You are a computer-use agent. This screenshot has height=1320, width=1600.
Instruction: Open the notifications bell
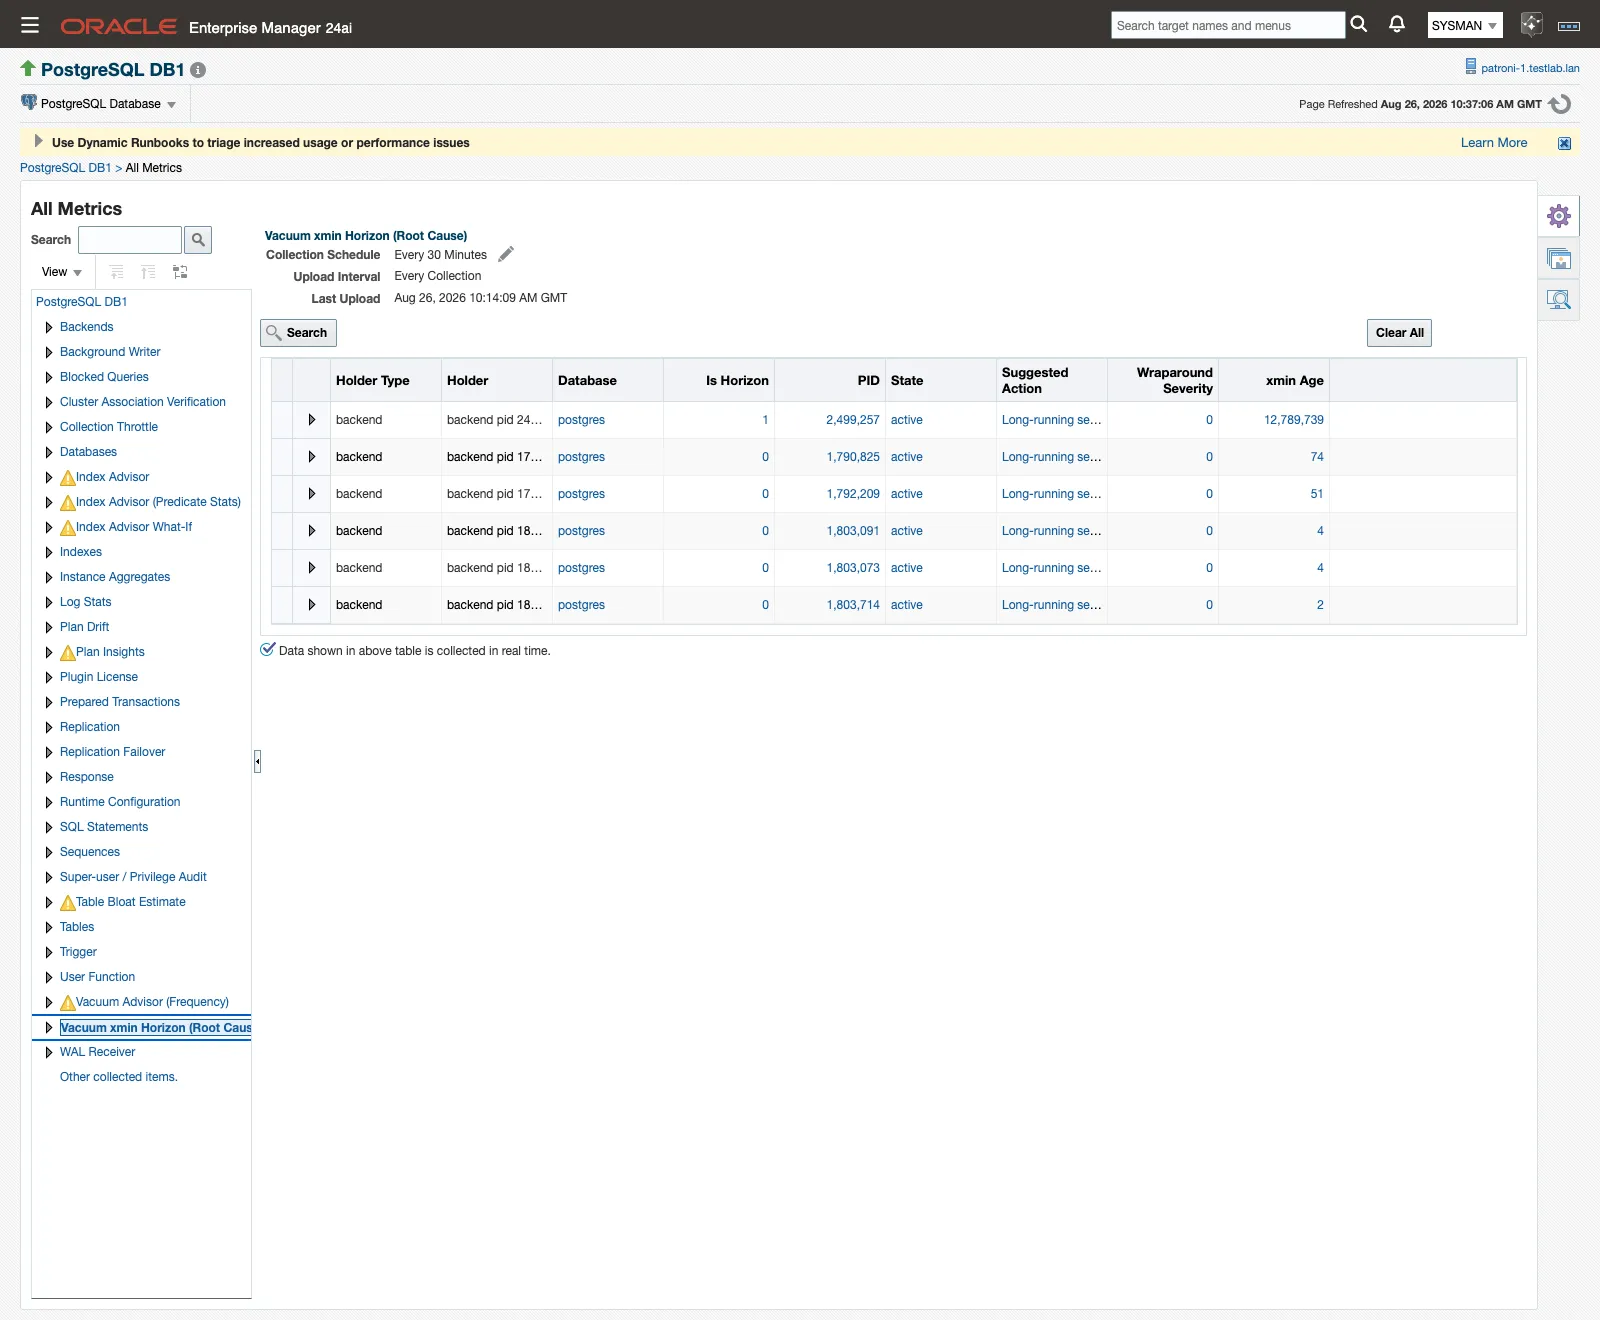point(1397,24)
